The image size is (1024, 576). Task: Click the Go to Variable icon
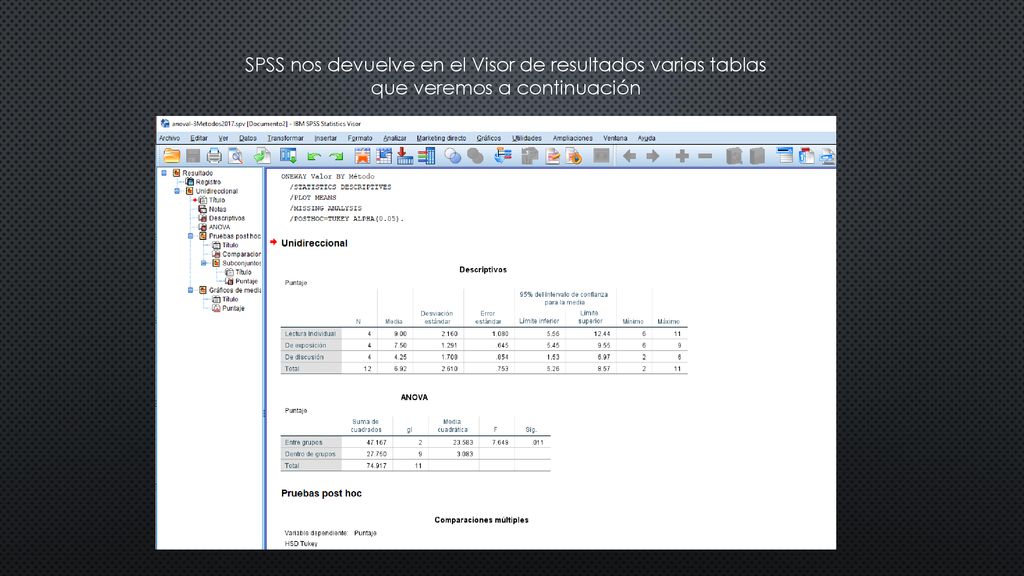[x=405, y=155]
